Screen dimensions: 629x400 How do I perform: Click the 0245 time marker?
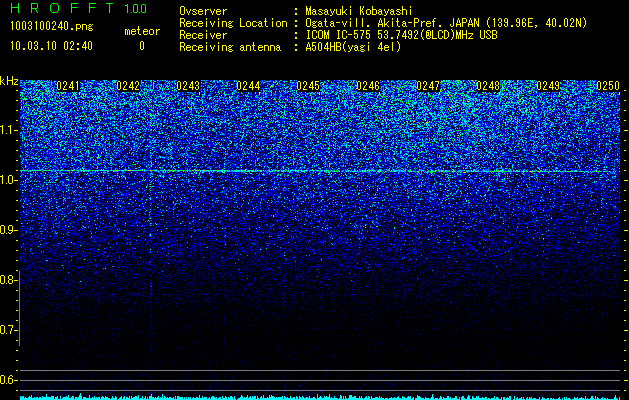(x=308, y=86)
